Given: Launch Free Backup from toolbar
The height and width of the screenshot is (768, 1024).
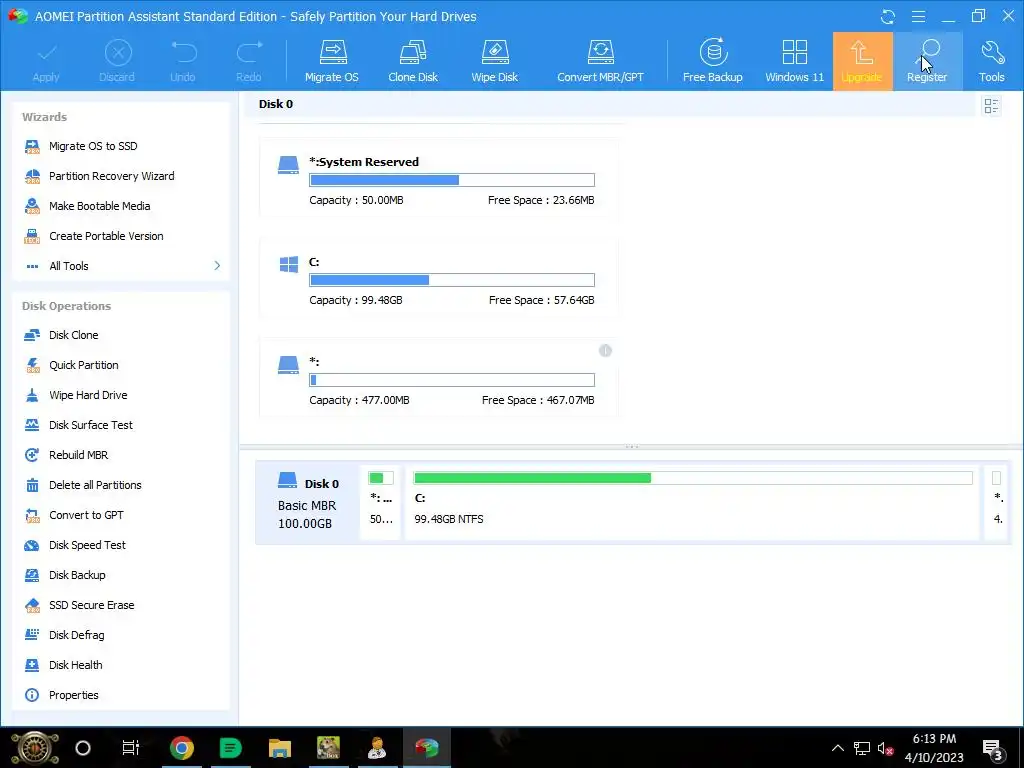Looking at the screenshot, I should [712, 61].
